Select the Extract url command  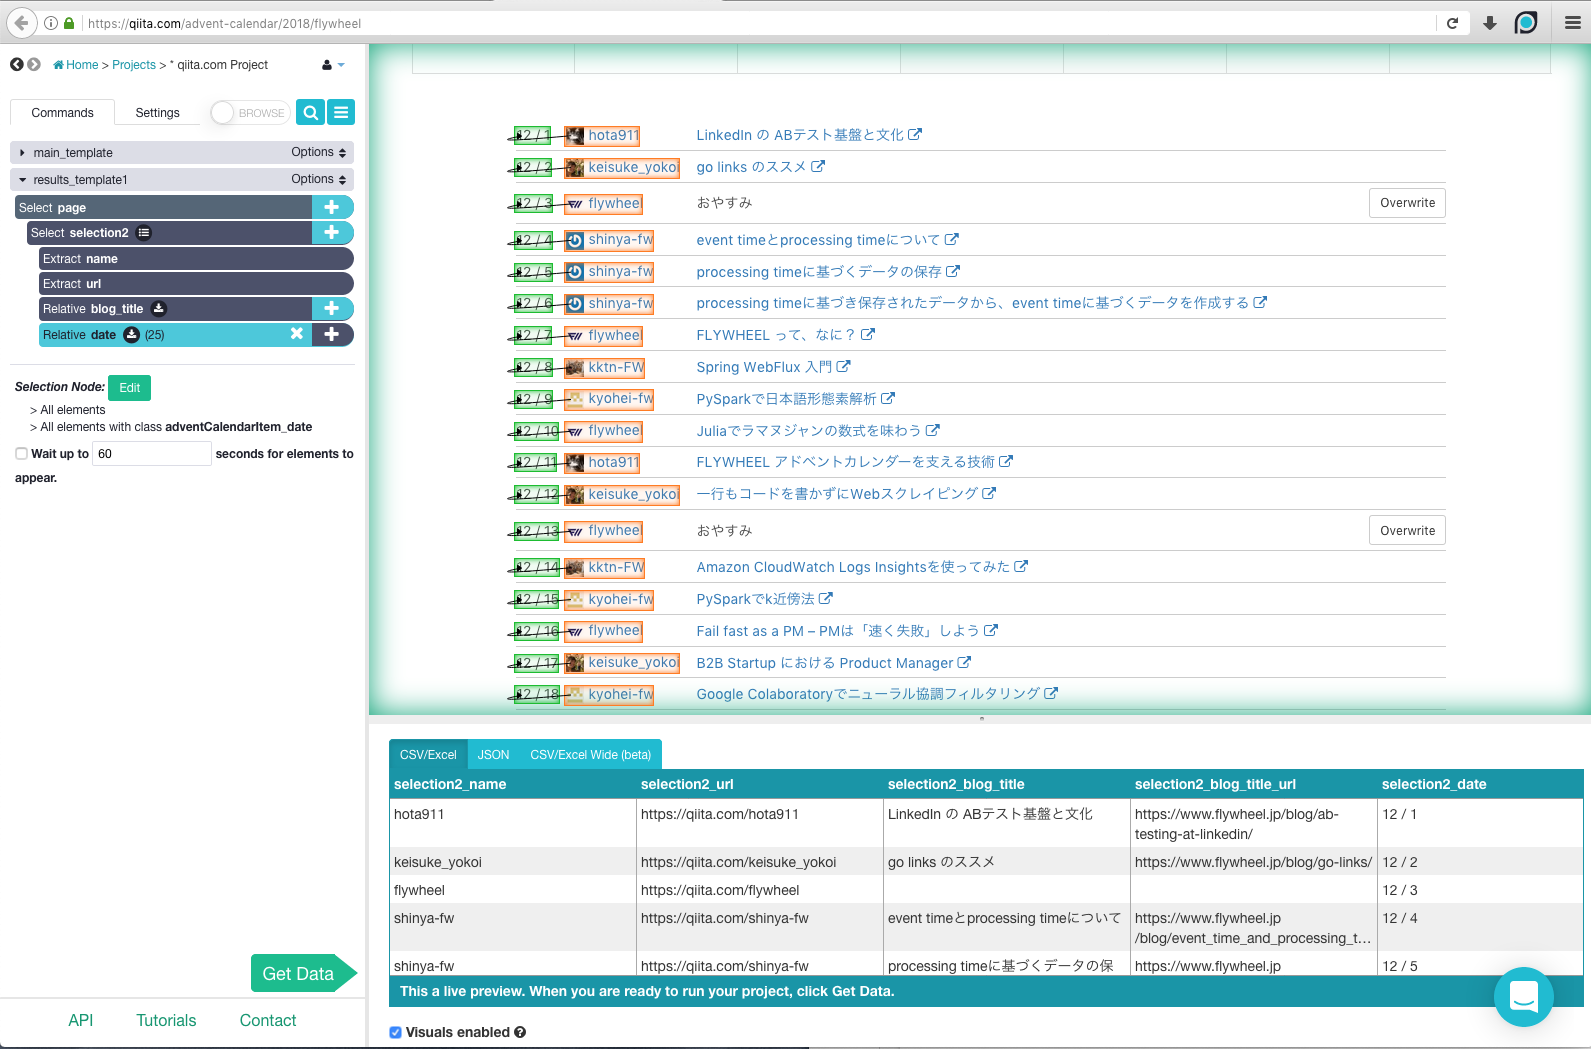pyautogui.click(x=196, y=284)
